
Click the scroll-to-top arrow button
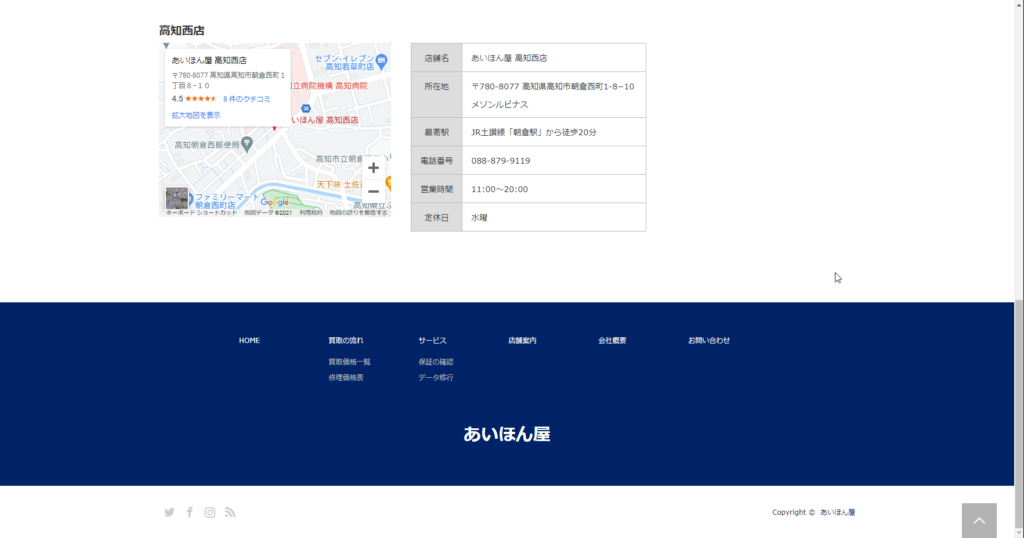tap(979, 520)
